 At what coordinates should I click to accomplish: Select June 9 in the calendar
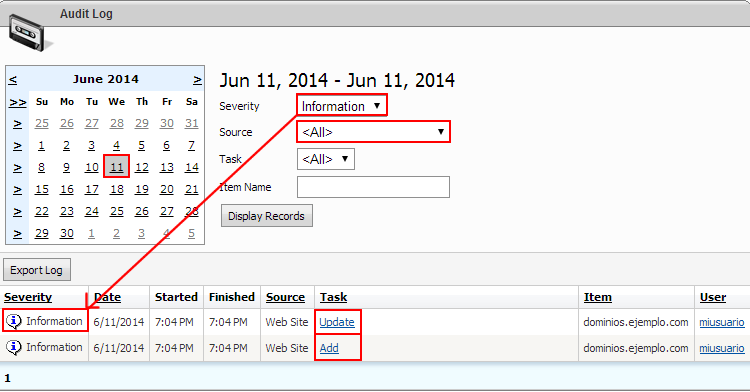pos(66,167)
